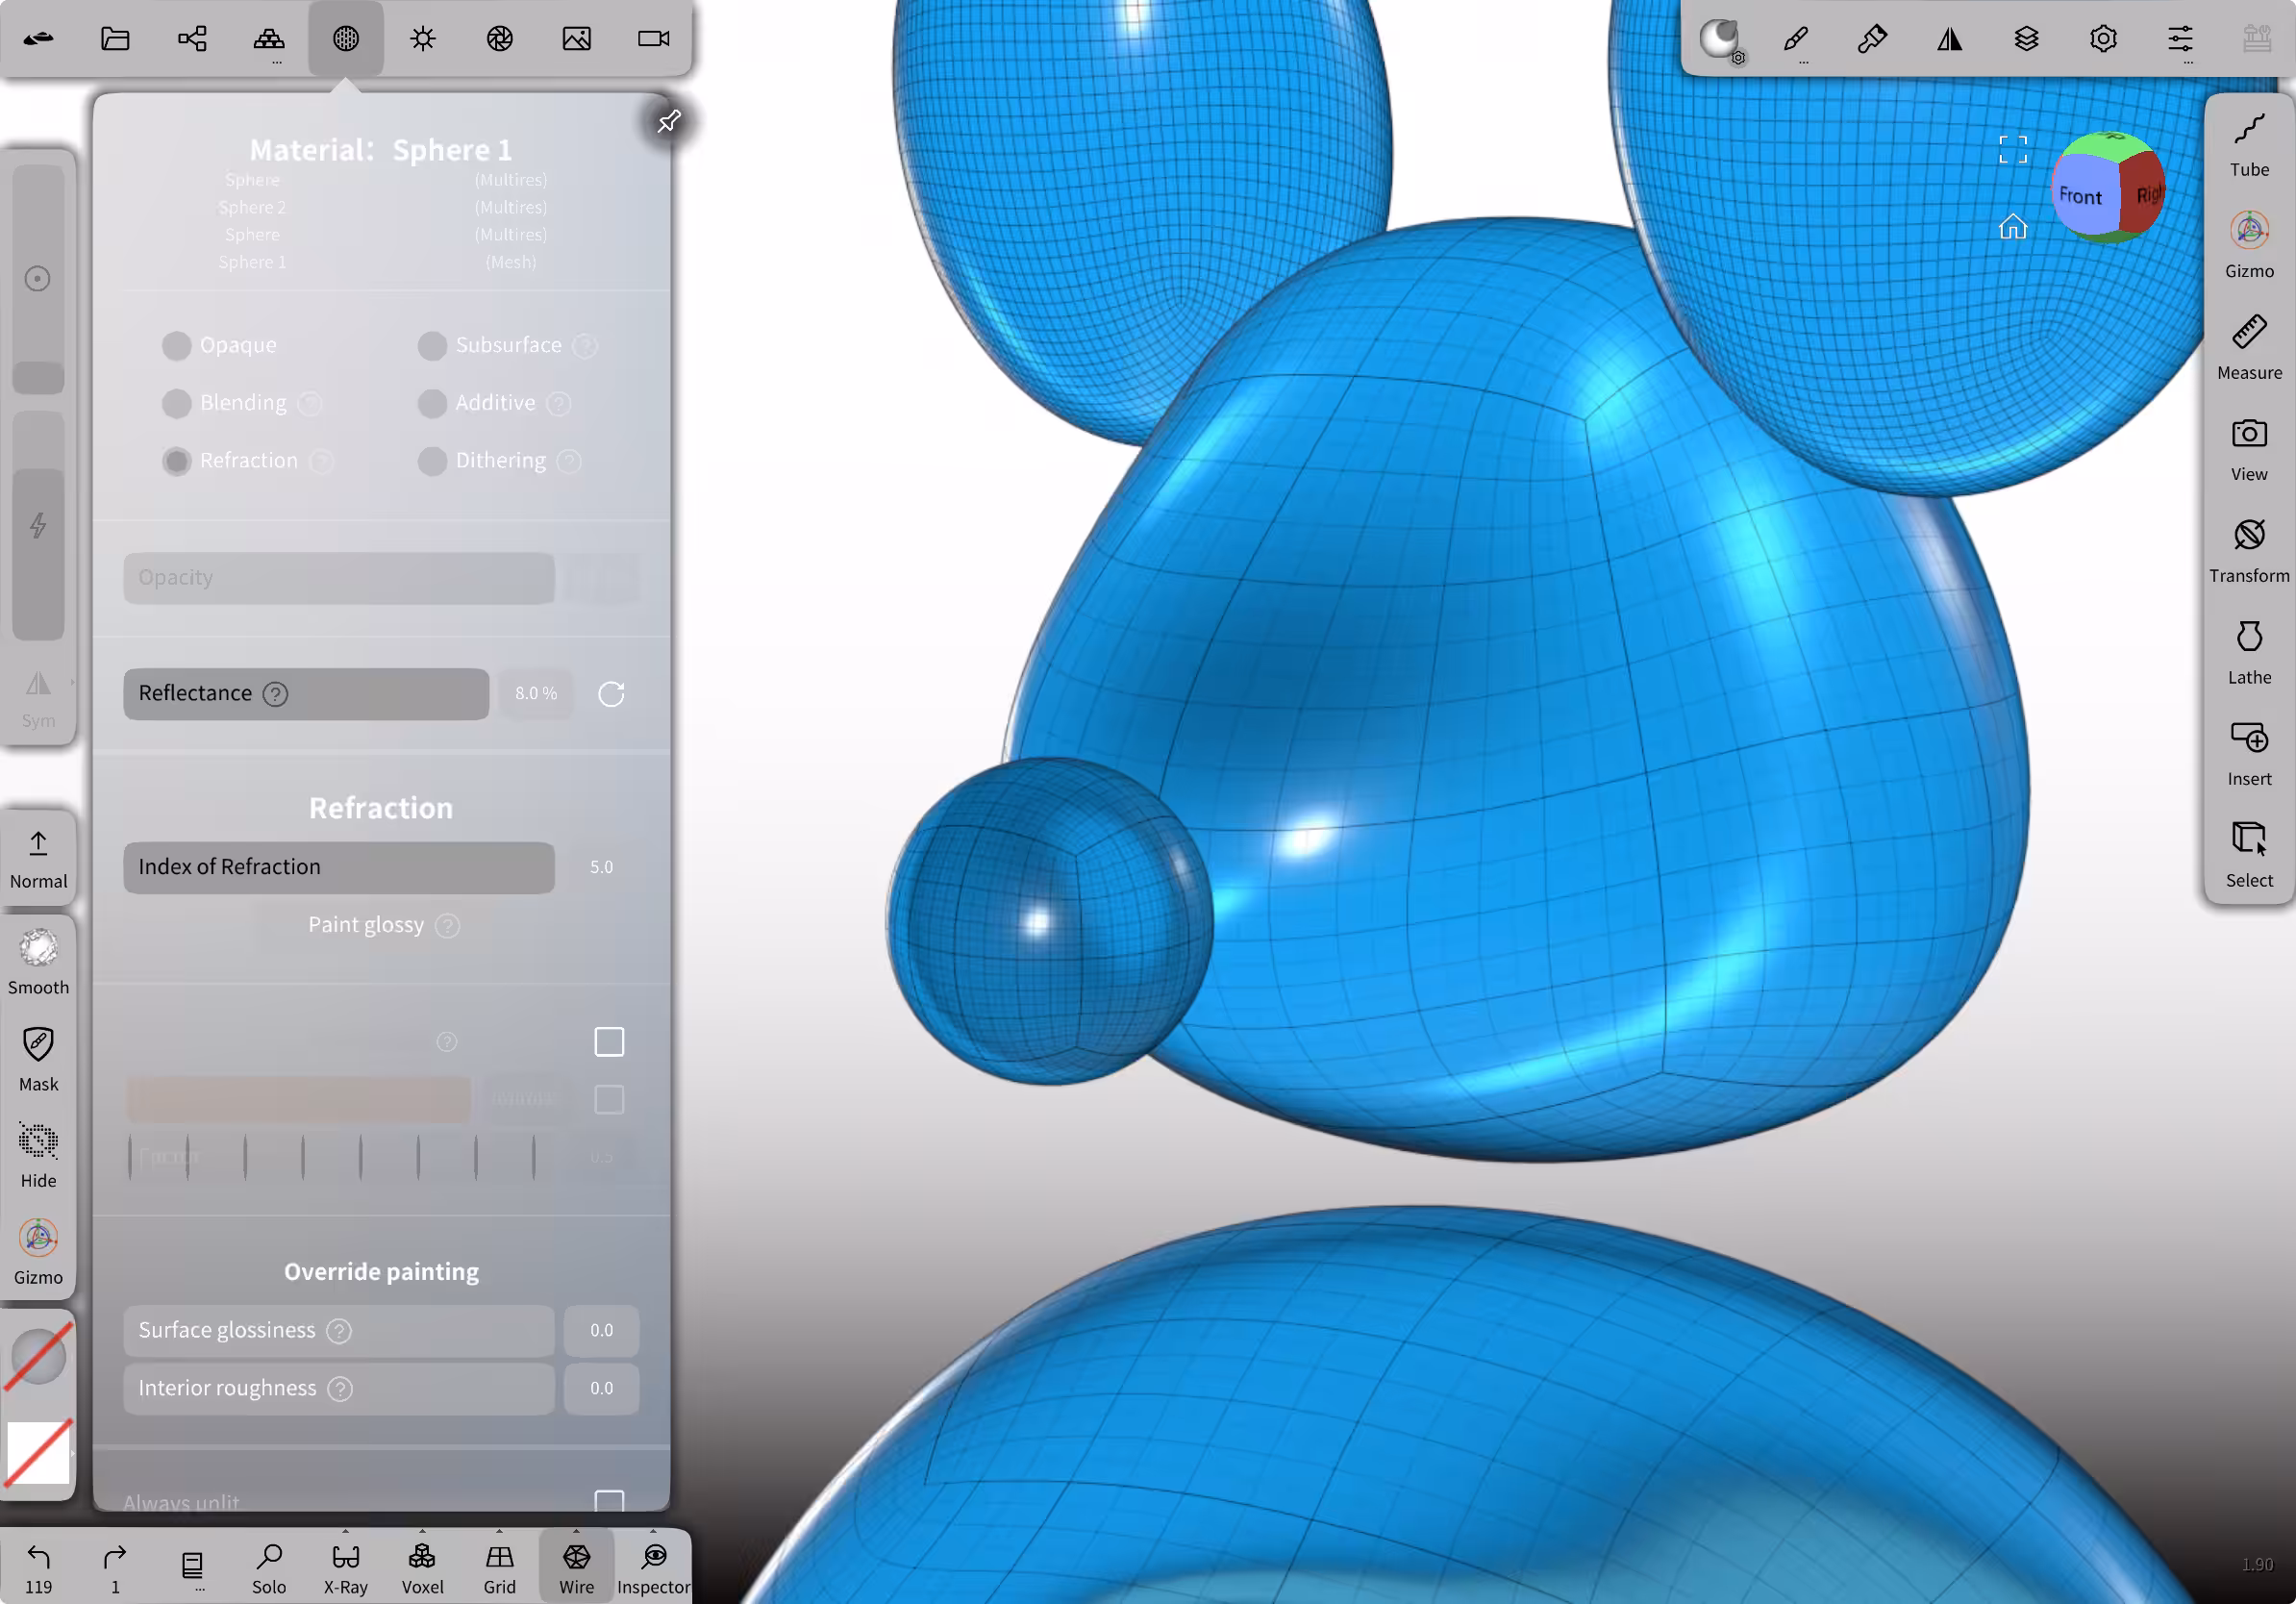Open the Reflectance help question mark
The image size is (2296, 1604).
click(276, 694)
